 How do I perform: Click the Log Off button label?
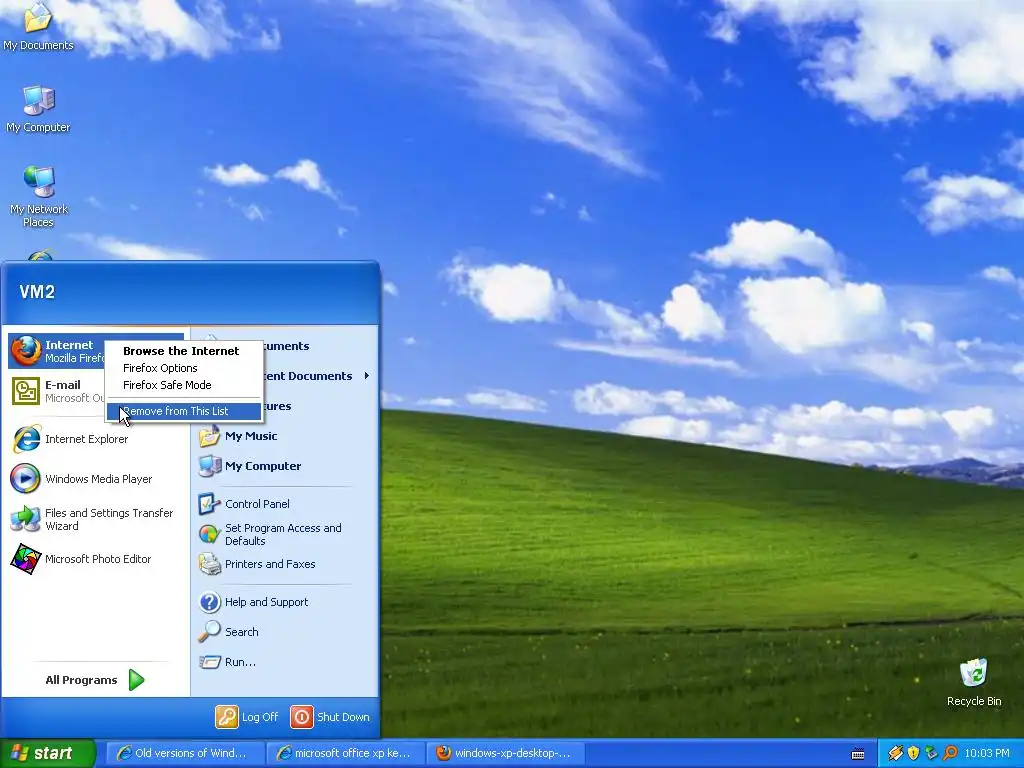coord(260,717)
